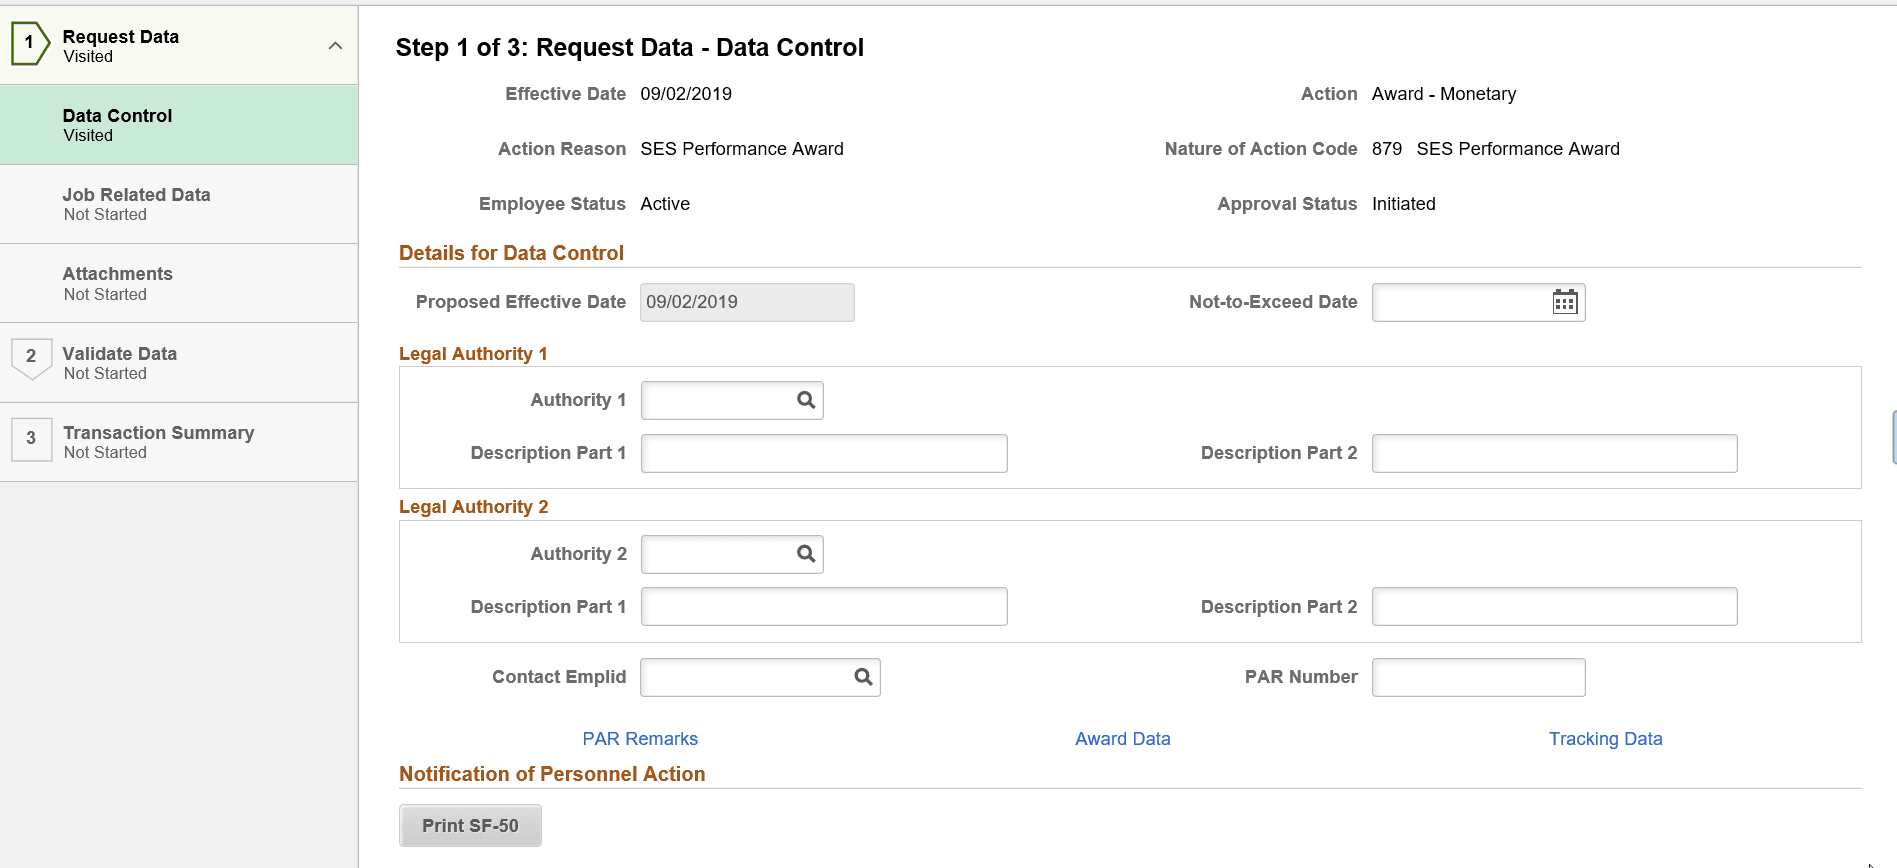Click the step 2 Validate Data badge
This screenshot has width=1897, height=868.
tap(31, 357)
